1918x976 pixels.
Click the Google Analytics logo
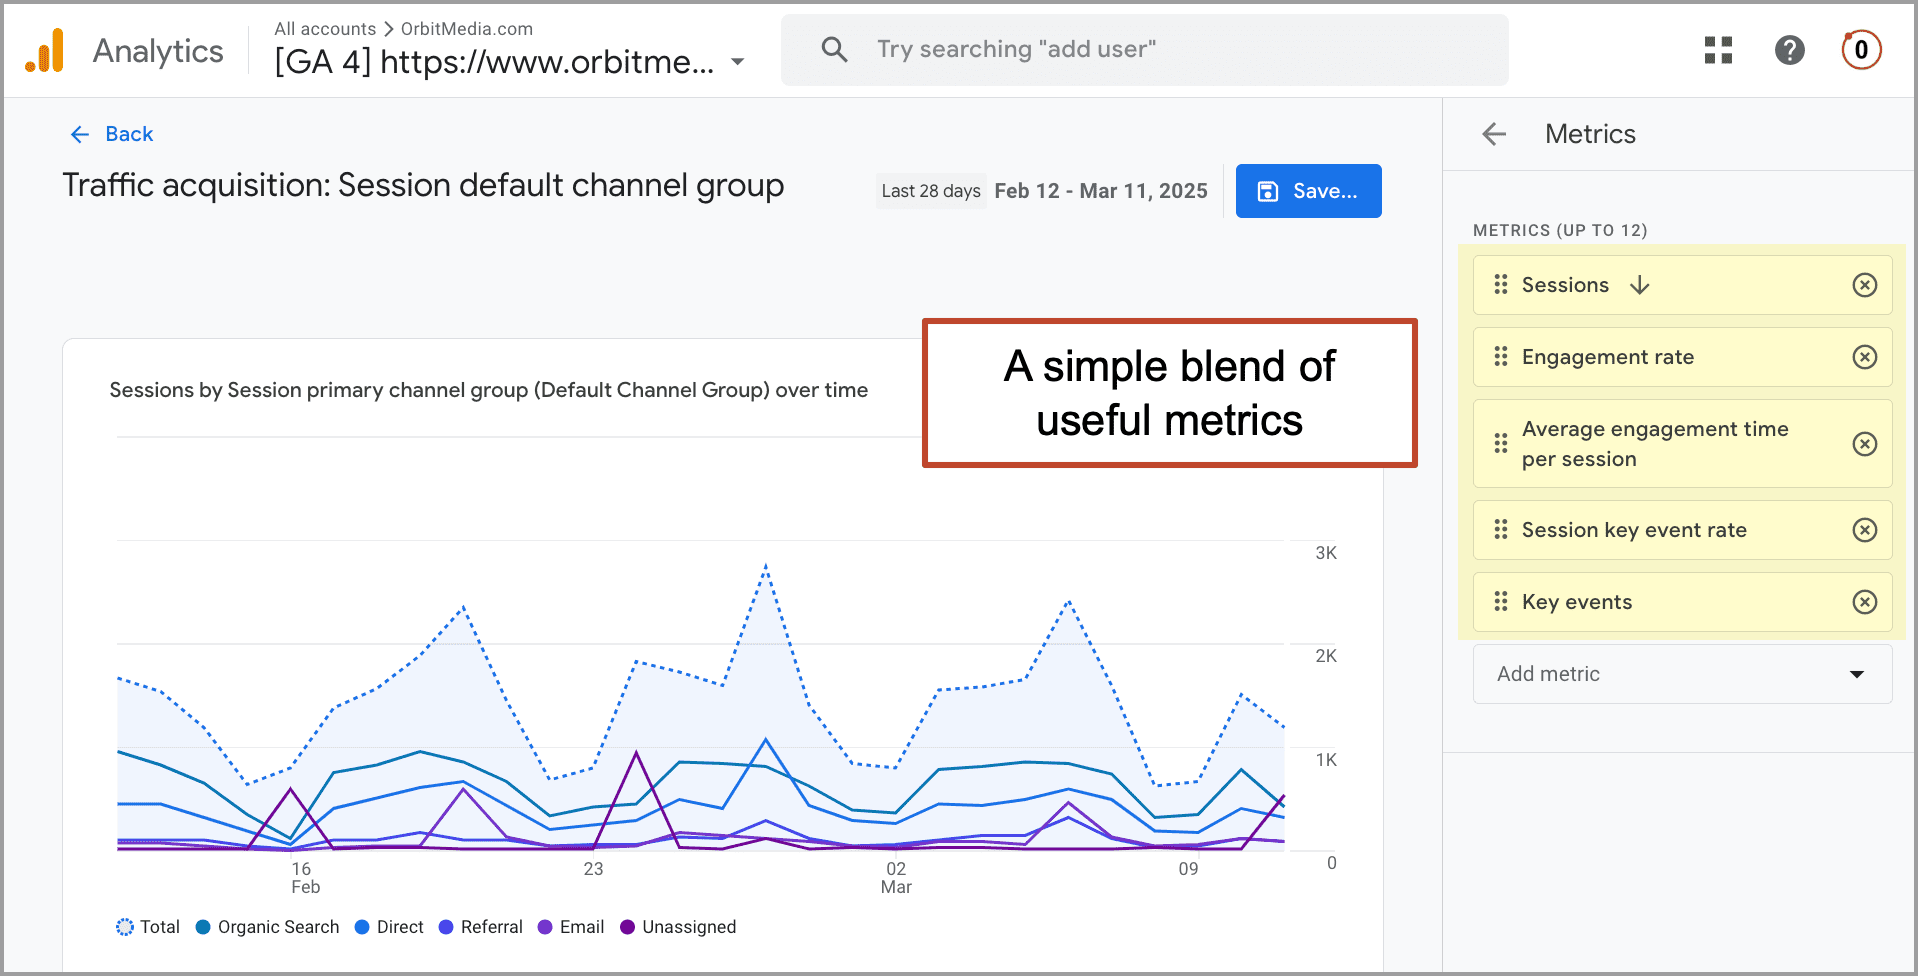click(x=45, y=50)
